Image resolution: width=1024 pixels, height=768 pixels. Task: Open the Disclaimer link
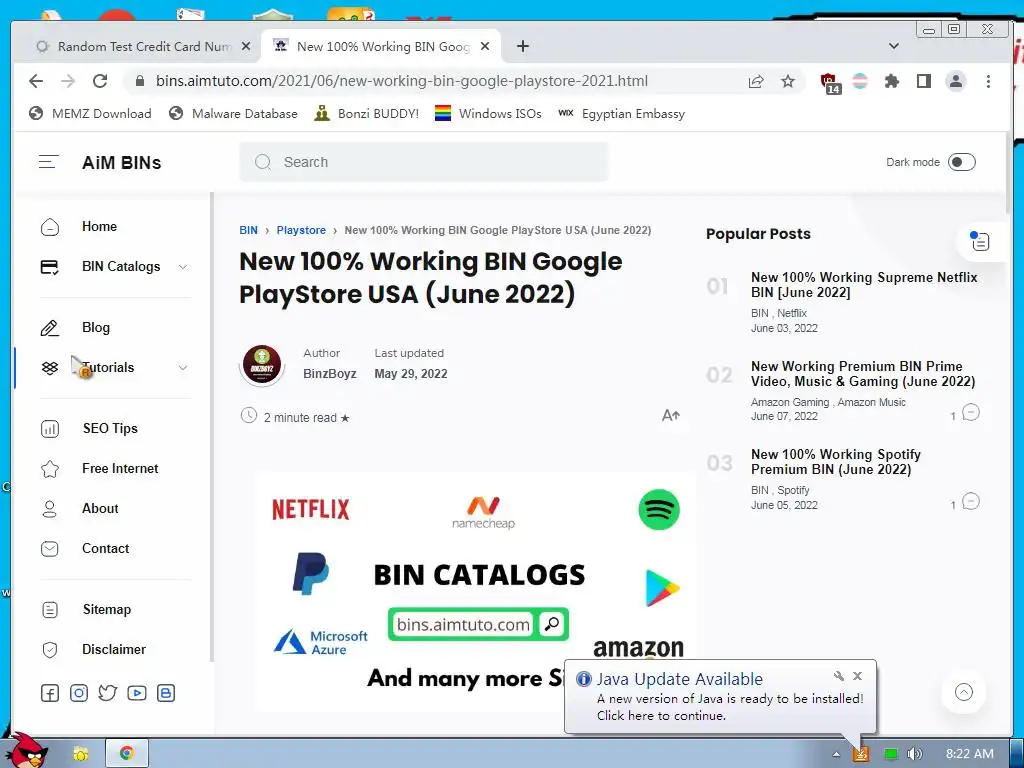(x=114, y=649)
